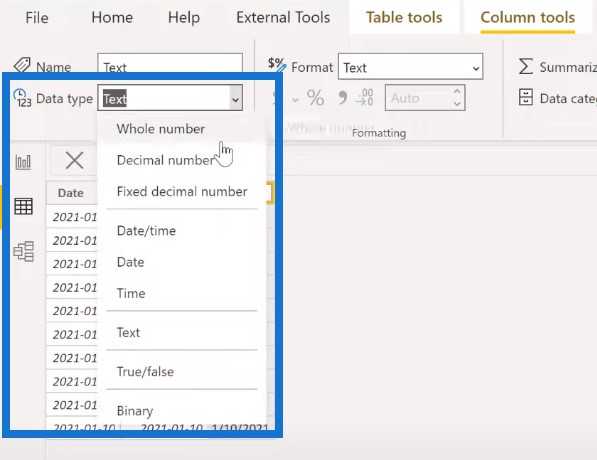The width and height of the screenshot is (597, 460).
Task: Open the Model view icon
Action: click(x=24, y=251)
